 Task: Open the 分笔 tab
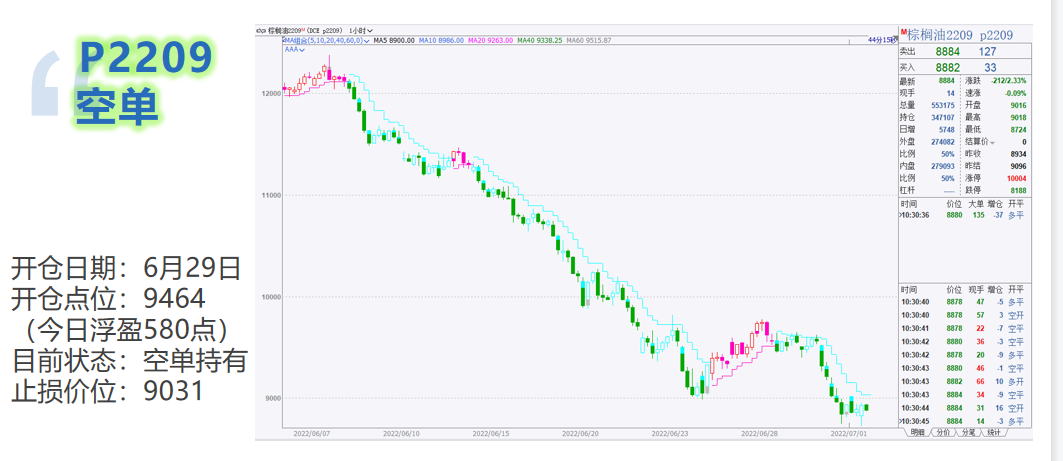tap(969, 434)
